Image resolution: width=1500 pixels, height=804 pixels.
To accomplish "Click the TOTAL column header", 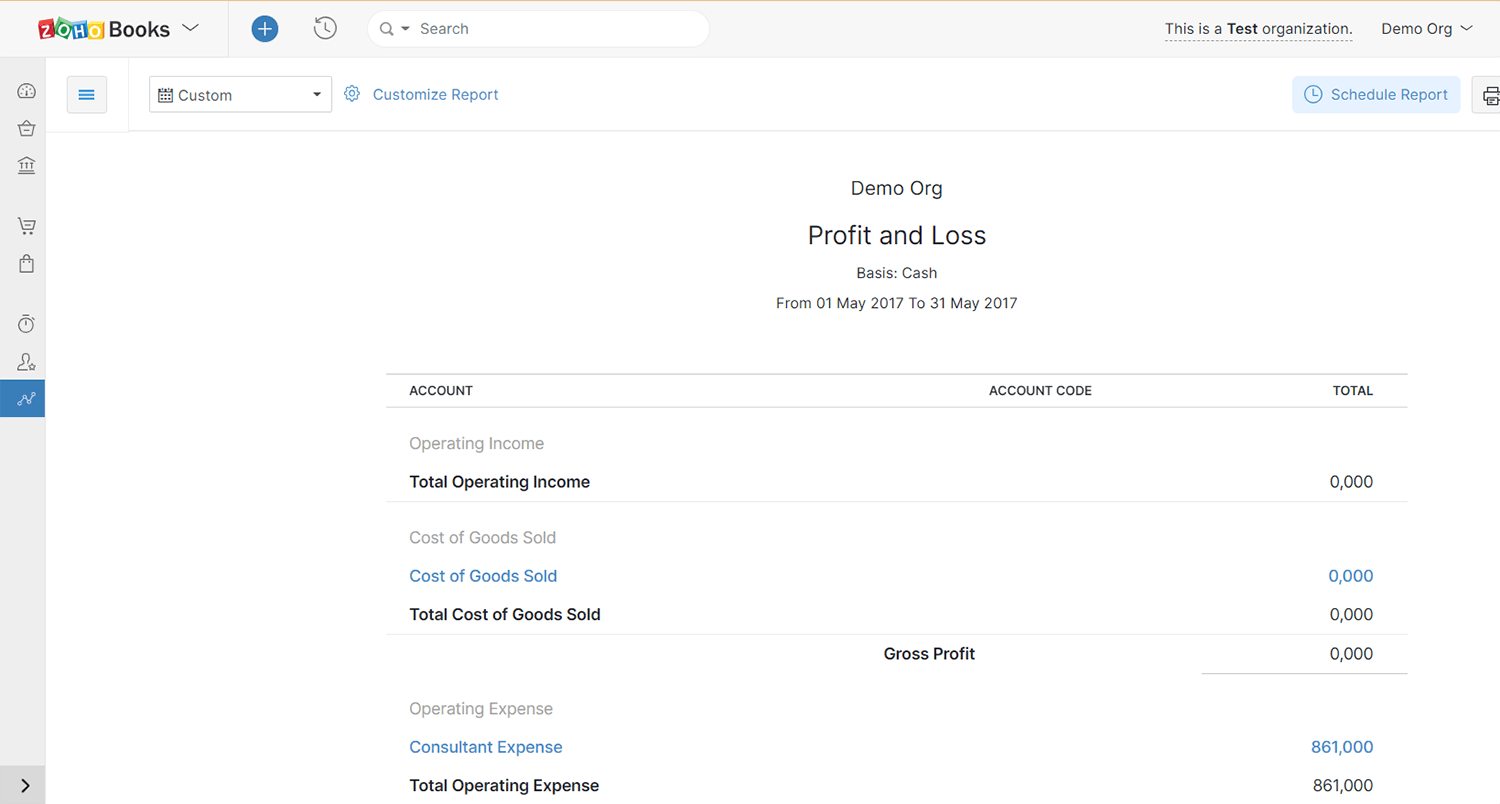I will click(1353, 391).
